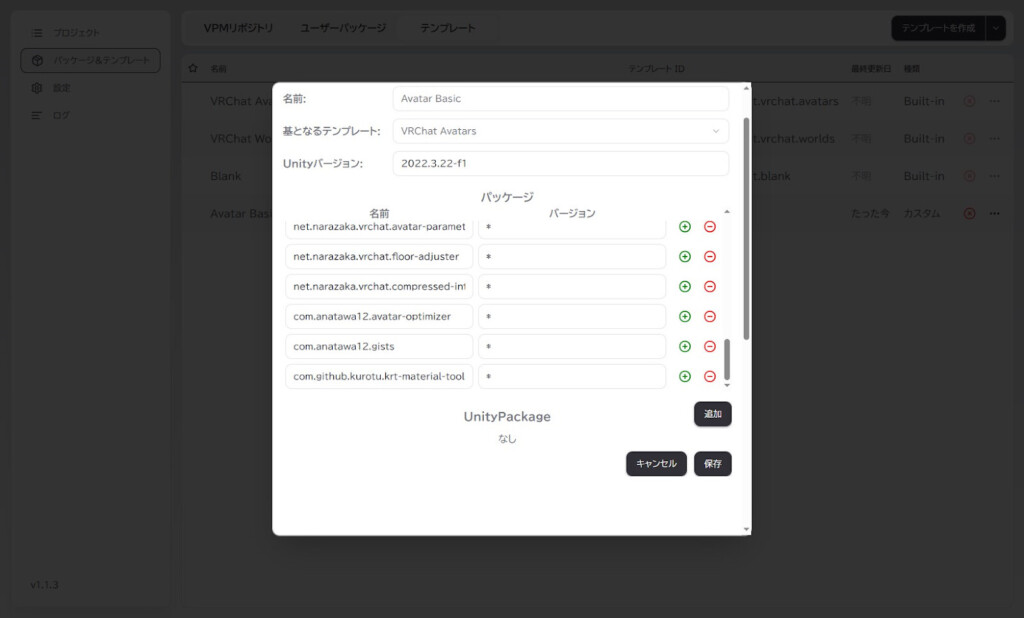Select パッケージ&テンプレート in the sidebar
The width and height of the screenshot is (1024, 618).
[90, 60]
